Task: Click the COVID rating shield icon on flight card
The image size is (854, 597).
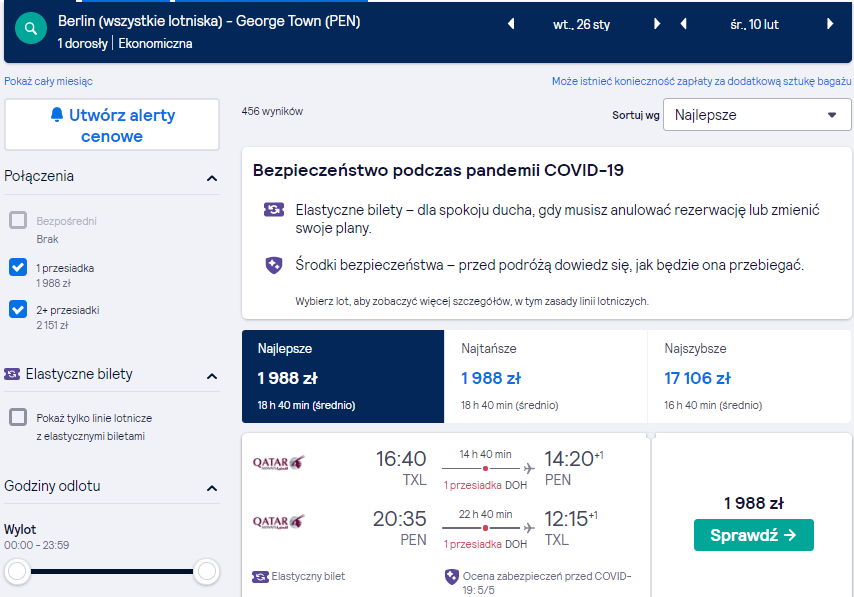Action: (x=452, y=576)
